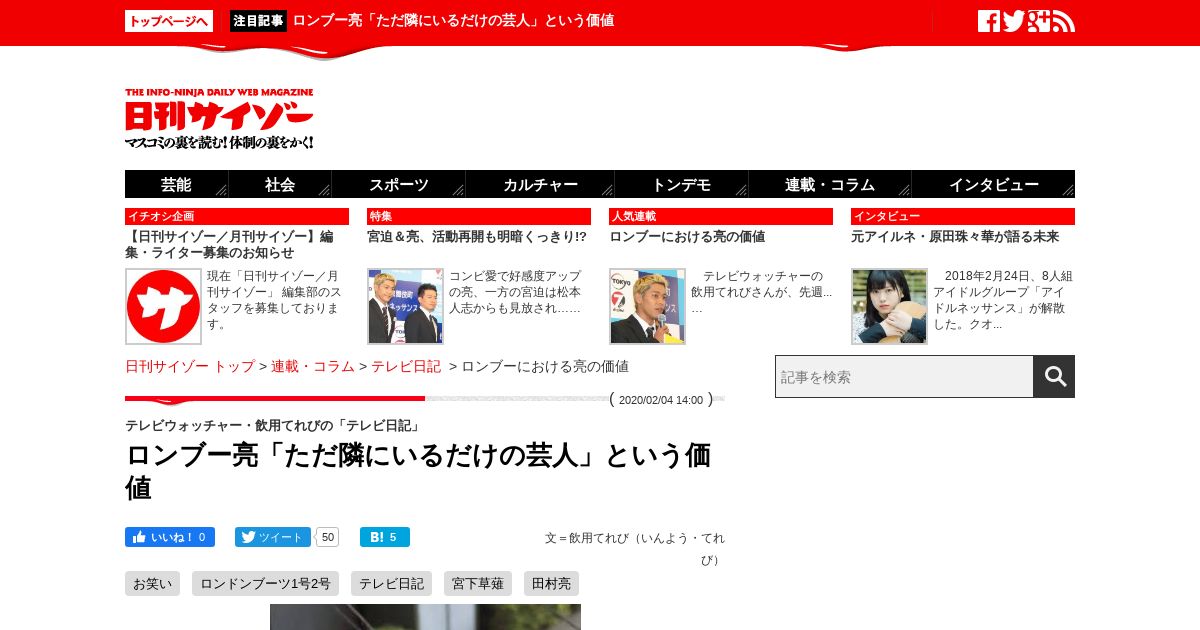Viewport: 1200px width, 630px height.
Task: Click the red サ logo thumbnail
Action: pos(163,306)
